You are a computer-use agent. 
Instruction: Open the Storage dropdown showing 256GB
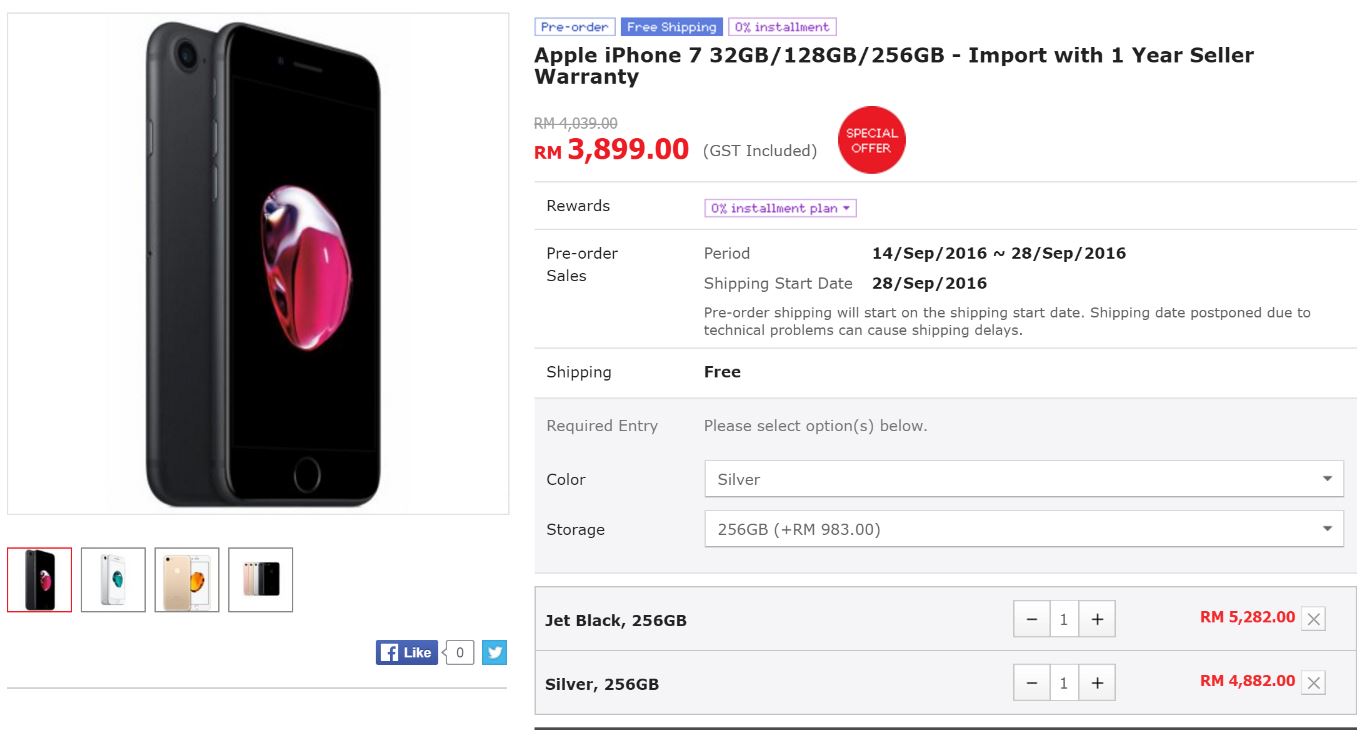click(x=1023, y=529)
